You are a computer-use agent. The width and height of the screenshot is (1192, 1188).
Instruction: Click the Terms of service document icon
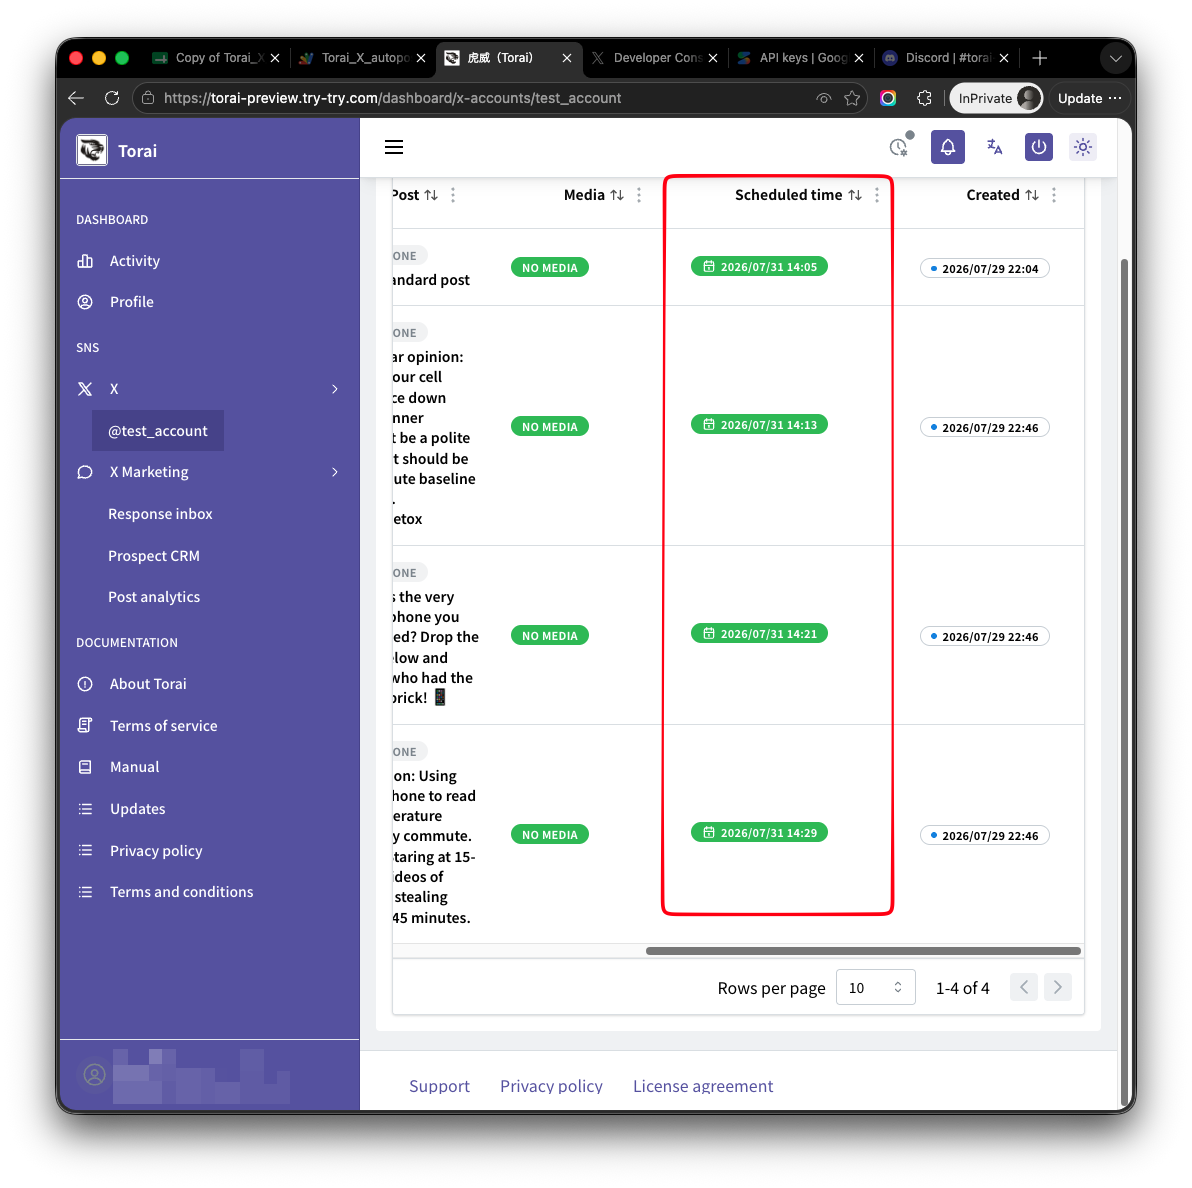pos(85,725)
